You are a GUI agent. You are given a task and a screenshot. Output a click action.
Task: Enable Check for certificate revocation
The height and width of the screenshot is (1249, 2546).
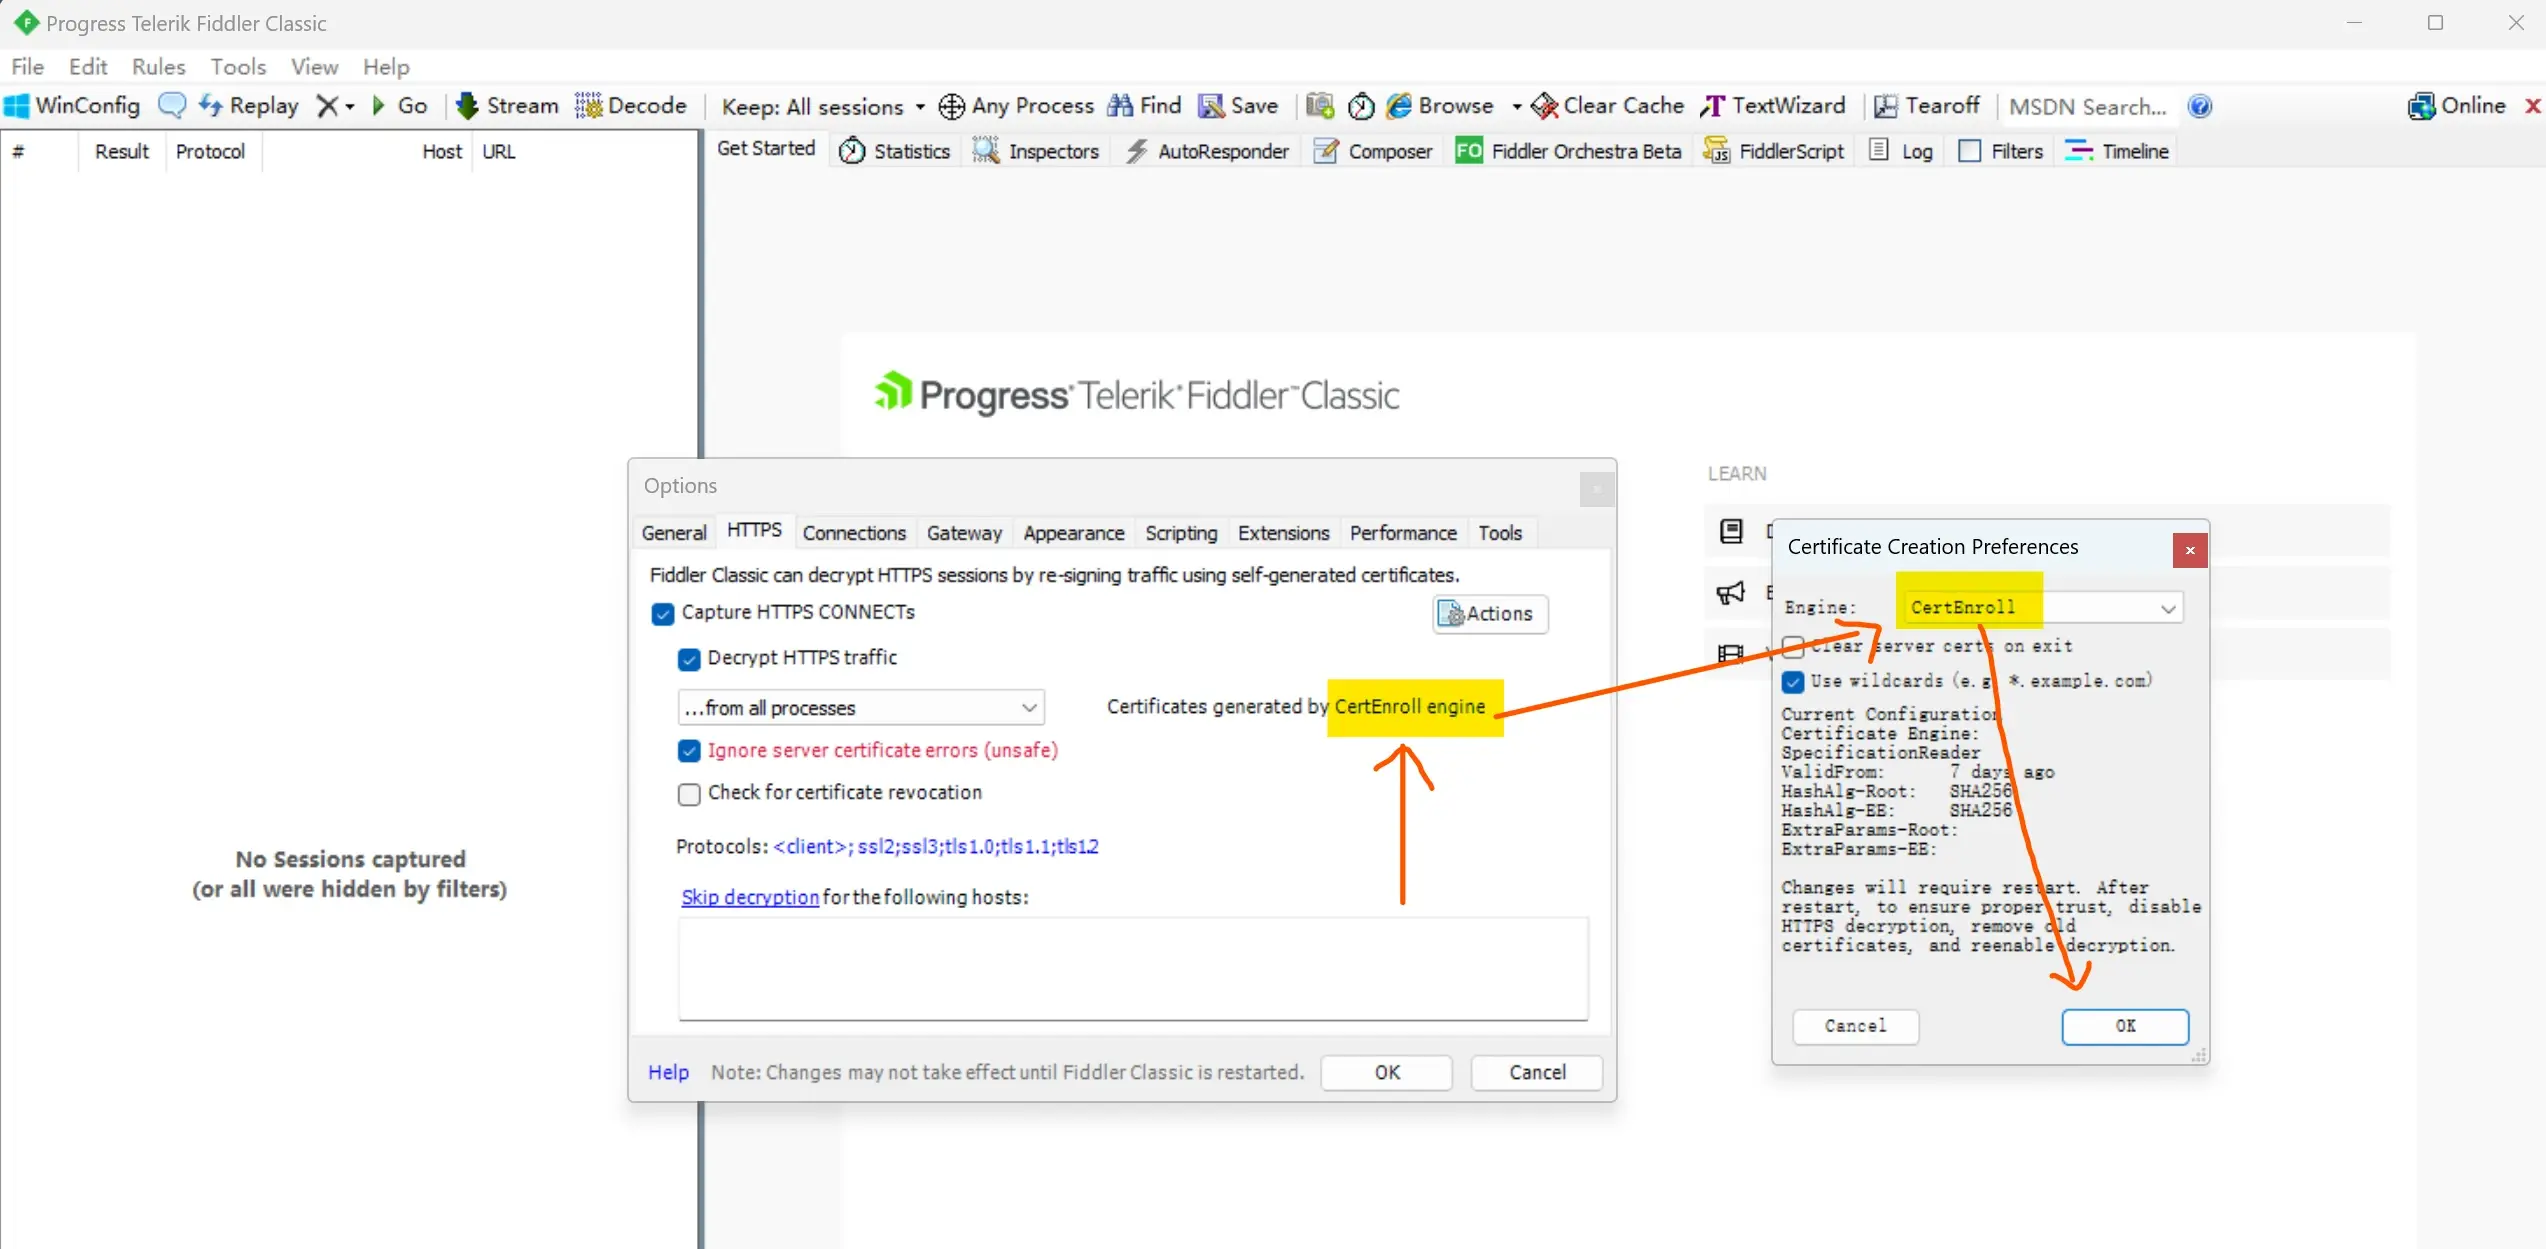click(x=689, y=793)
